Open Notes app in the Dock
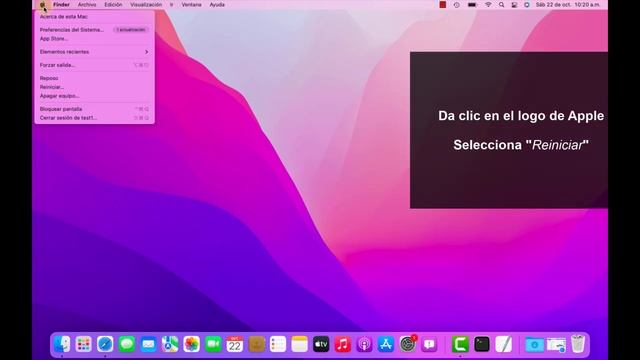Screen dimensions: 640x360 coord(300,344)
